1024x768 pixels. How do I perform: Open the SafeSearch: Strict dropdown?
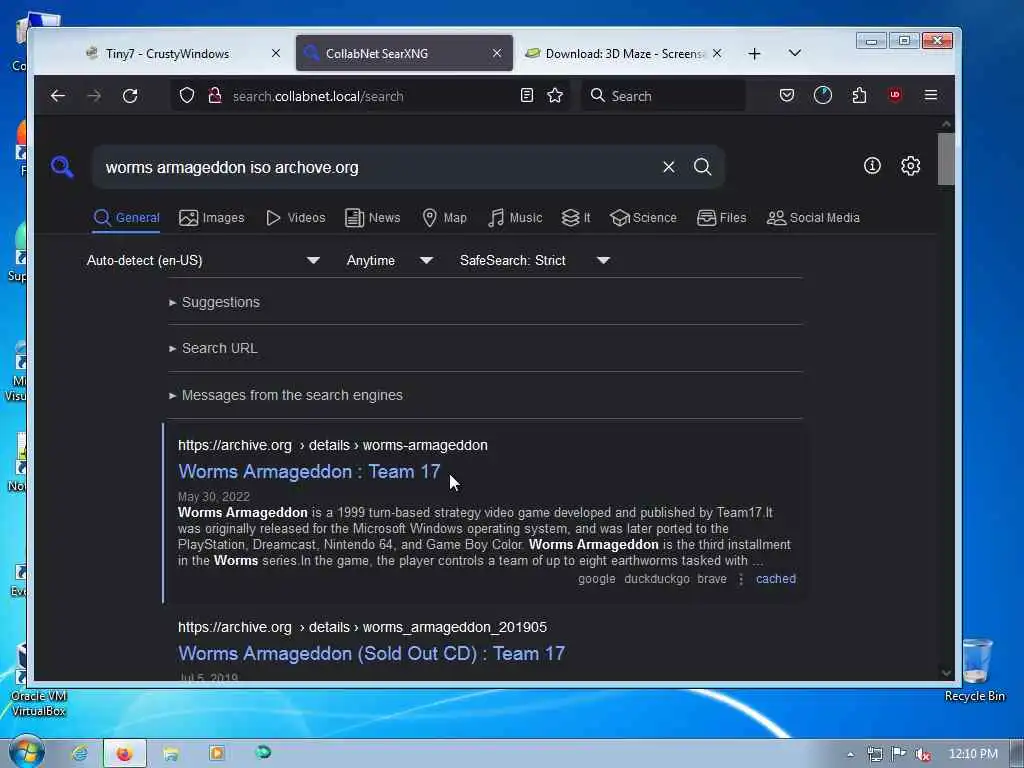(x=535, y=261)
